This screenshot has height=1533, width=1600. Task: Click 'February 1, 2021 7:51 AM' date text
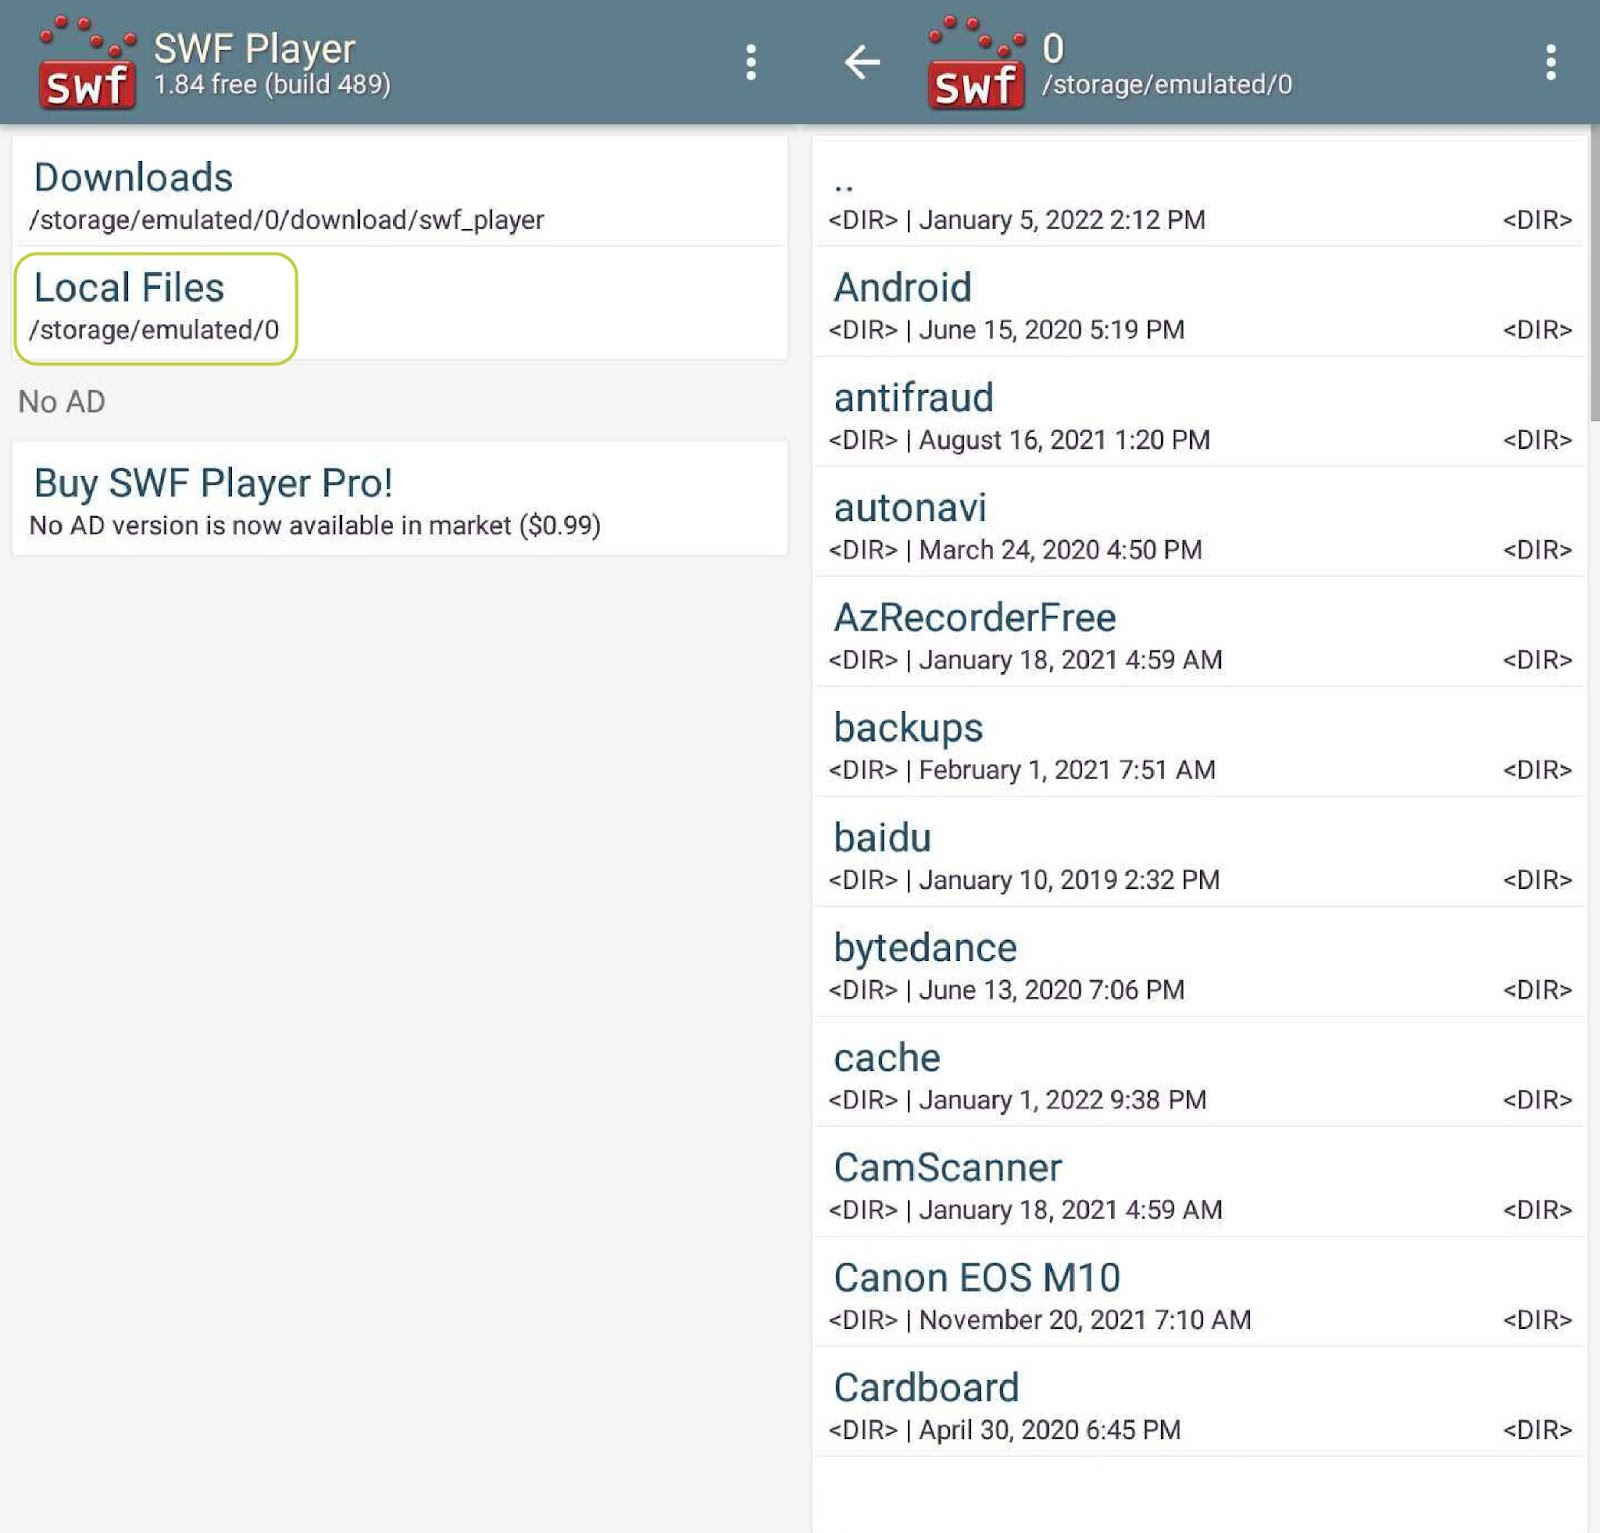[1067, 770]
